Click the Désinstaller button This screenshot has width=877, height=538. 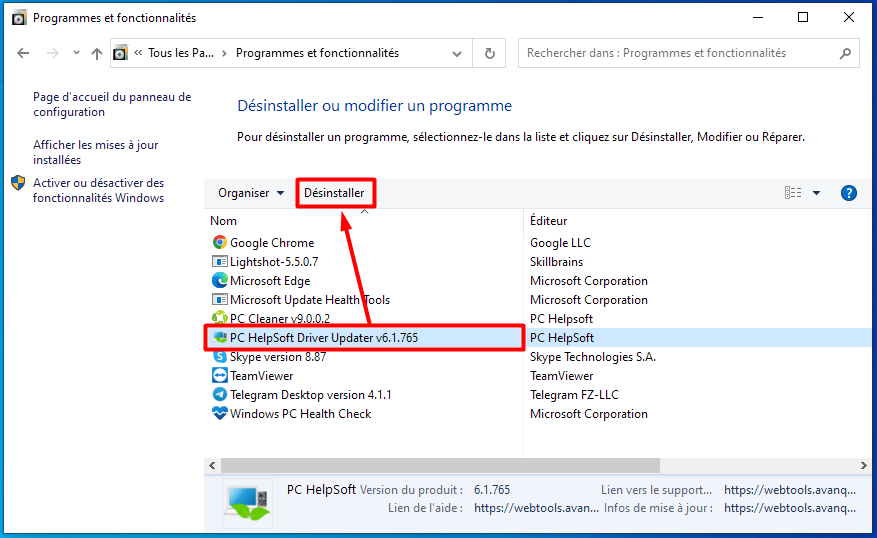coord(334,193)
